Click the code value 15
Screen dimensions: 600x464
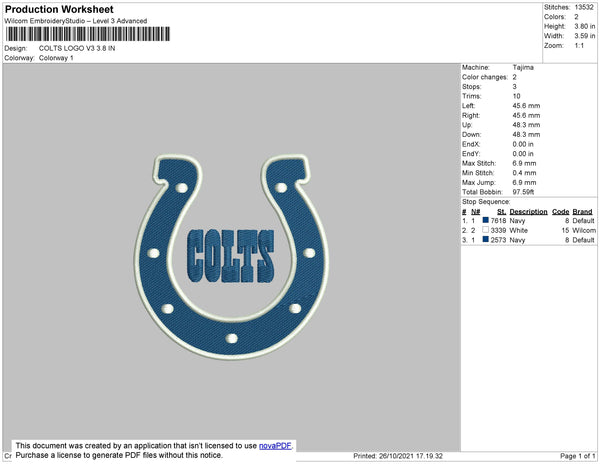566,230
